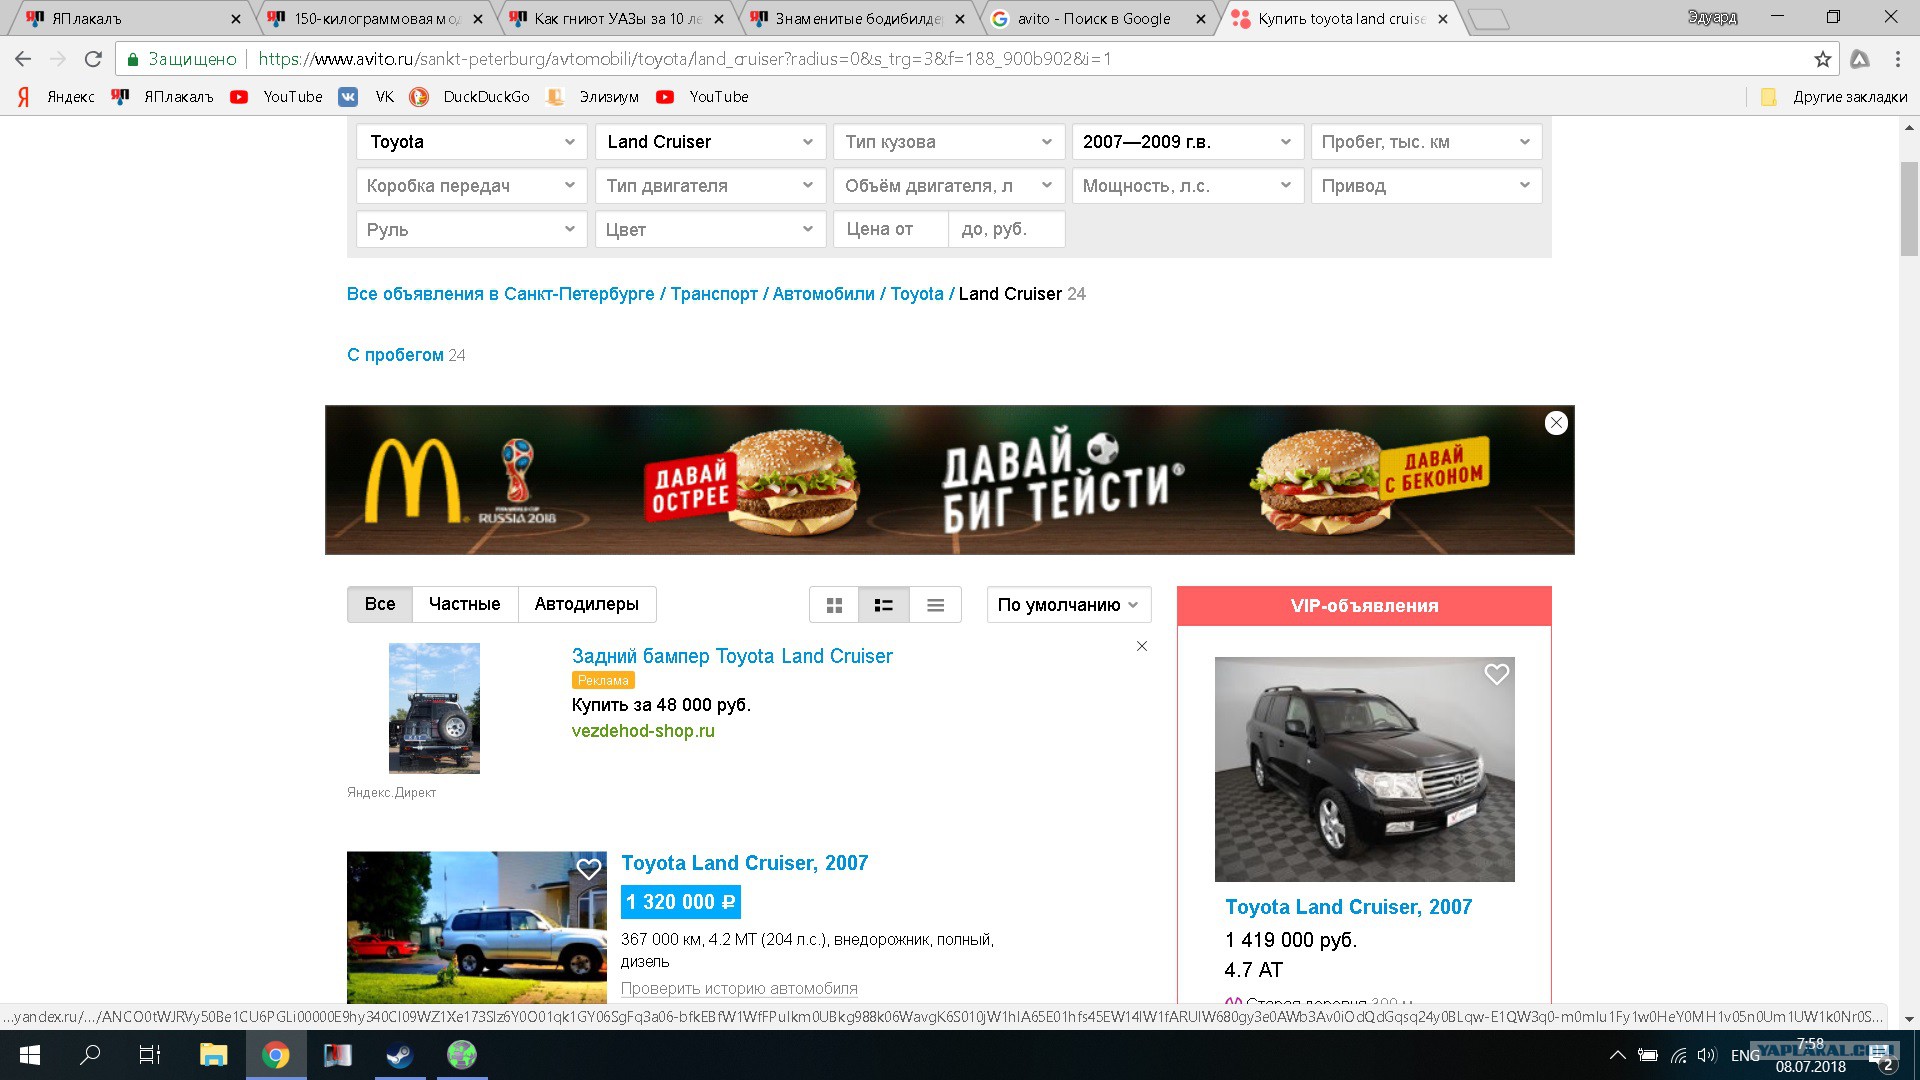Image resolution: width=1920 pixels, height=1080 pixels.
Task: Open the С пробегом link
Action: point(395,355)
